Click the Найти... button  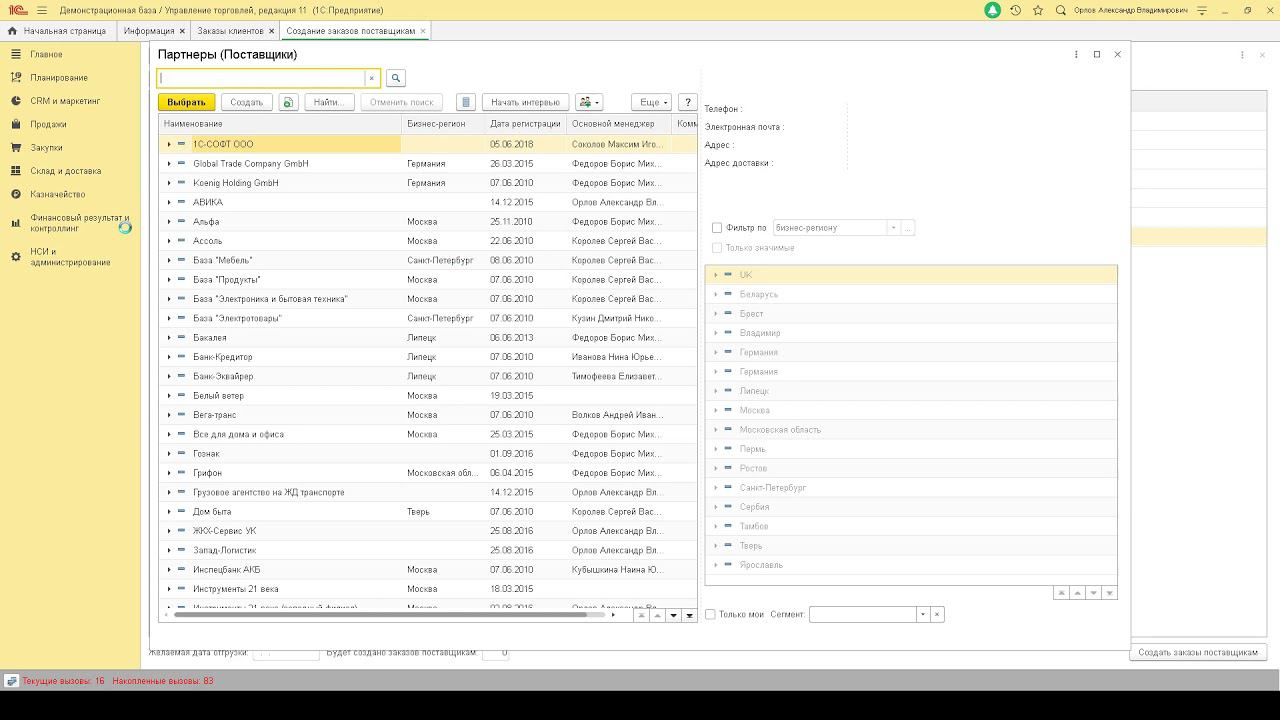tap(329, 102)
